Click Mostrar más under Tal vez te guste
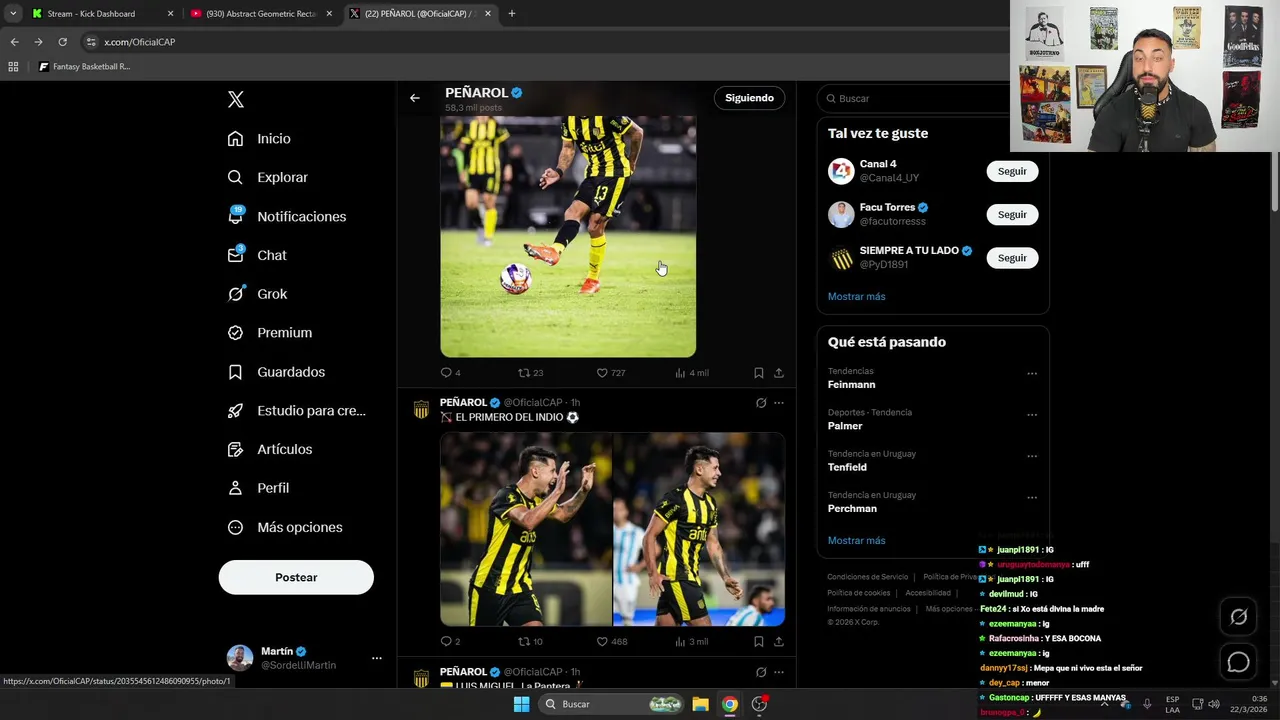Image resolution: width=1280 pixels, height=720 pixels. pos(856,296)
